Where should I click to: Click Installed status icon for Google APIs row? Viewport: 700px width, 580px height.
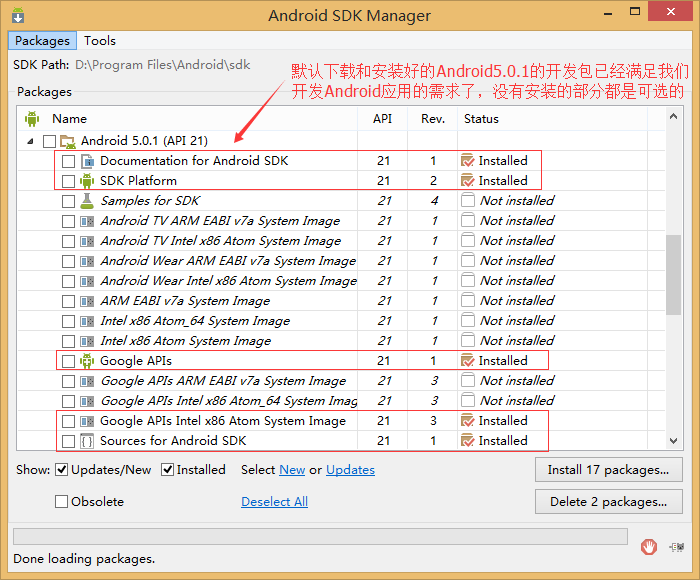tap(467, 360)
